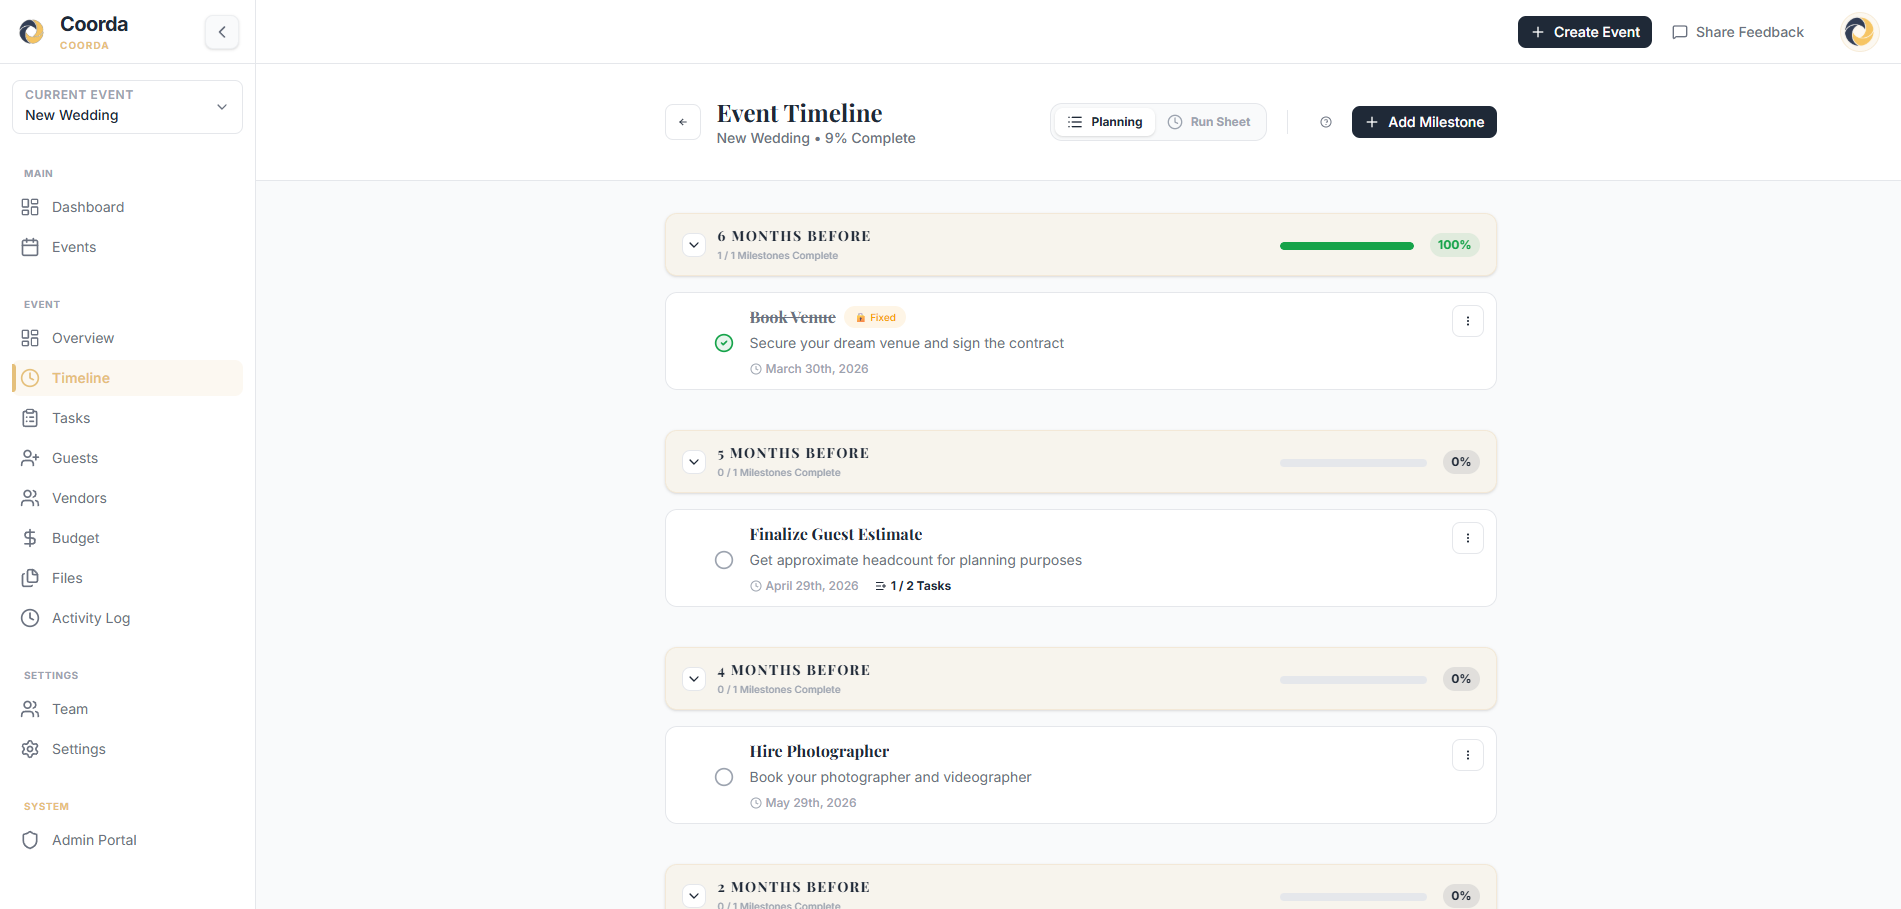
Task: Check off the Hire Photographer milestone
Action: click(x=723, y=777)
